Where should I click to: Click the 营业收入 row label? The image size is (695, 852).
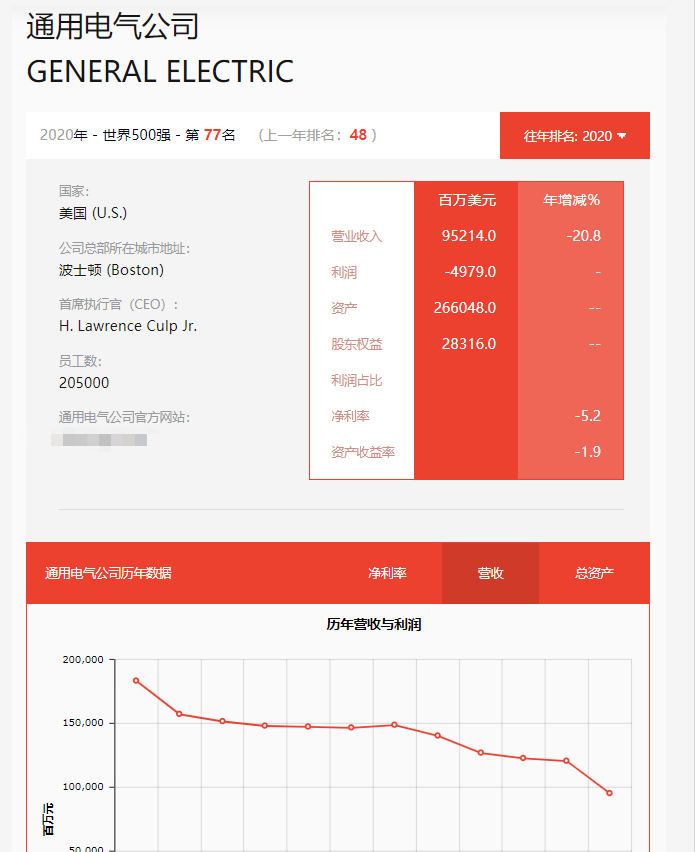tap(356, 236)
